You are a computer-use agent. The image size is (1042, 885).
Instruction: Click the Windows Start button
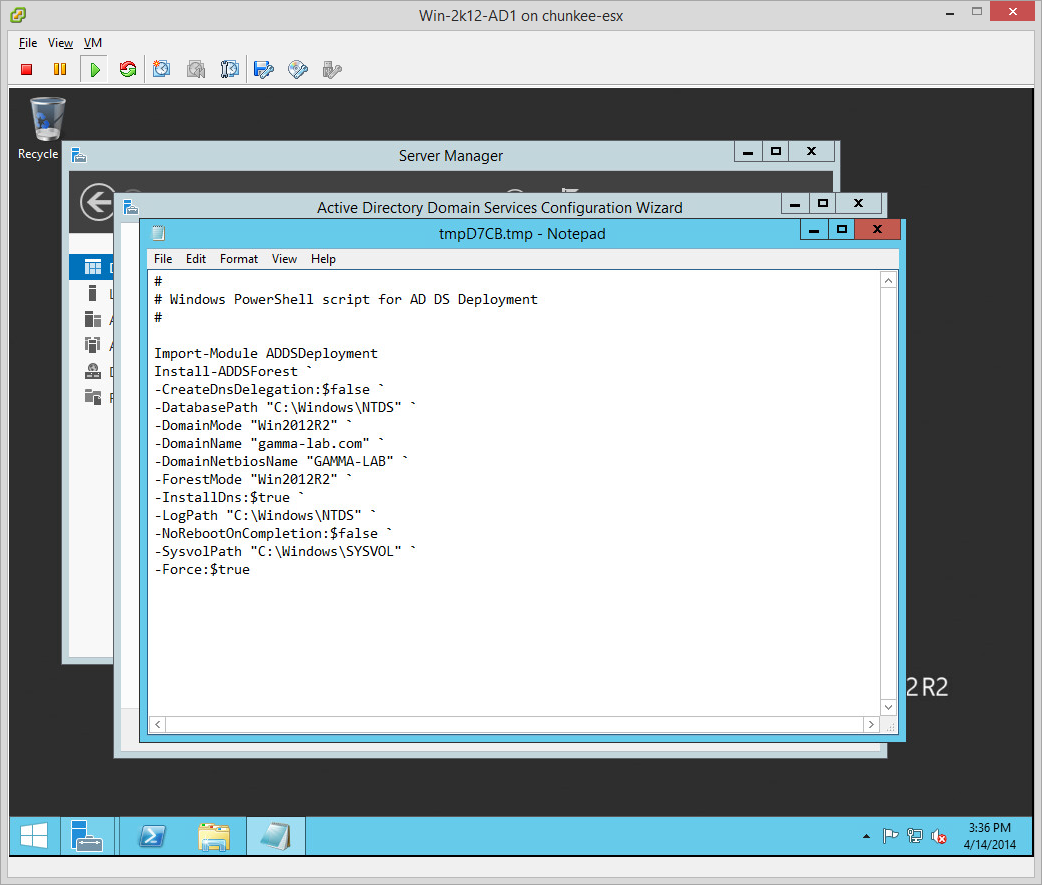click(x=34, y=836)
